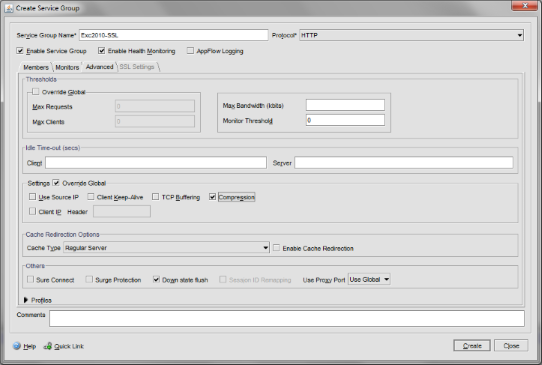
Task: Tick Enable Cache Redirection checkbox
Action: pos(277,248)
